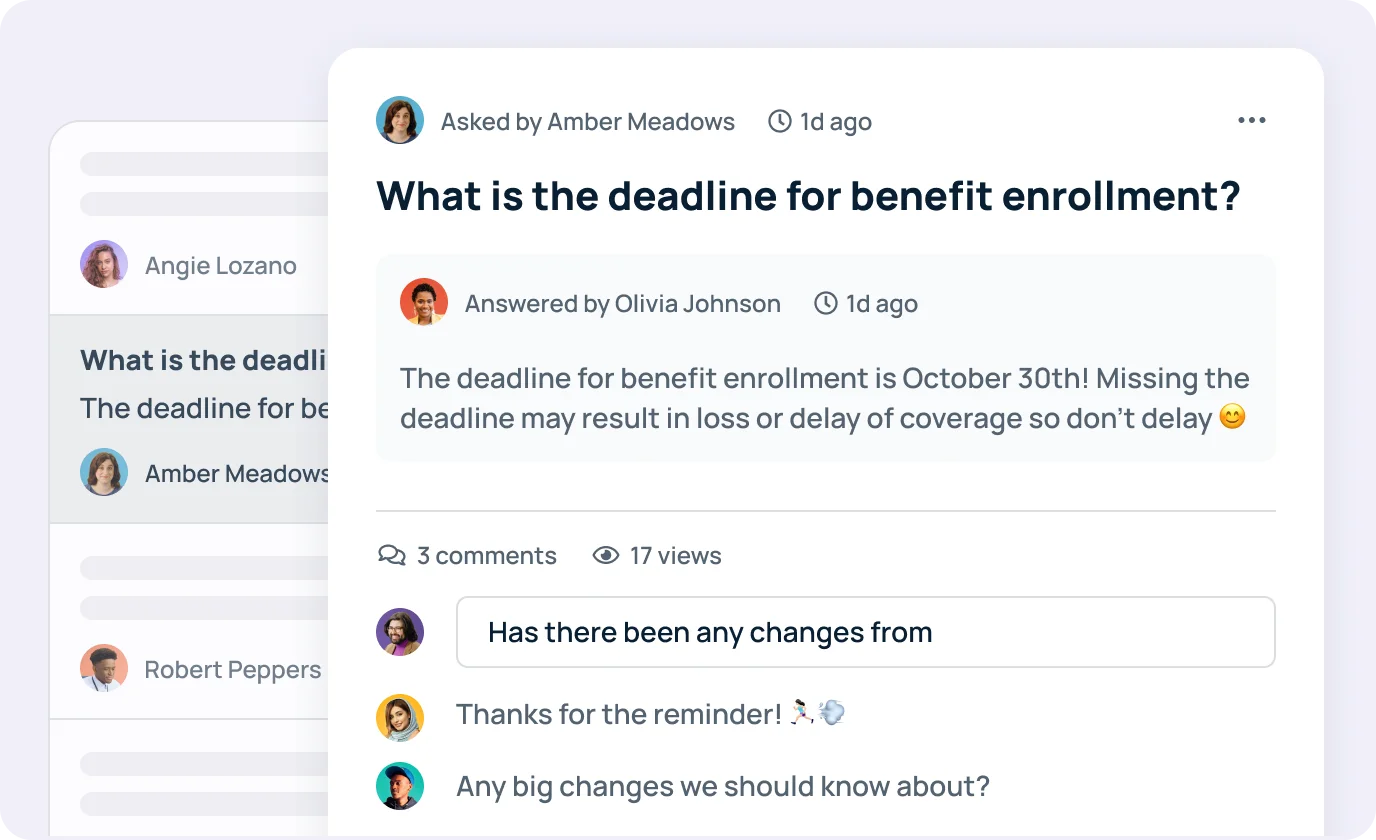Click the headscarf commenter's avatar
The width and height of the screenshot is (1376, 840).
click(x=400, y=714)
